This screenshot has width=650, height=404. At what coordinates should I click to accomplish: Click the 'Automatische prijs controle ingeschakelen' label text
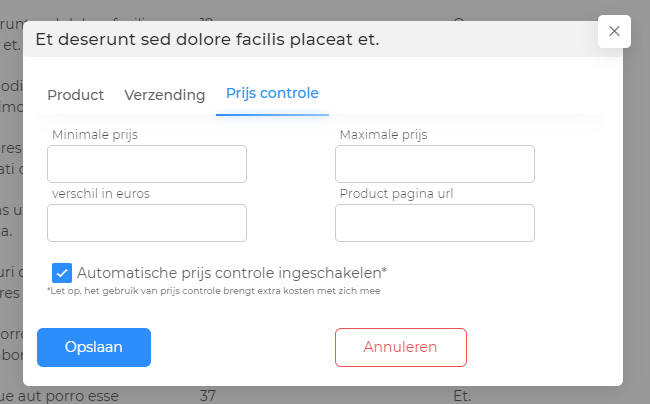pyautogui.click(x=232, y=272)
